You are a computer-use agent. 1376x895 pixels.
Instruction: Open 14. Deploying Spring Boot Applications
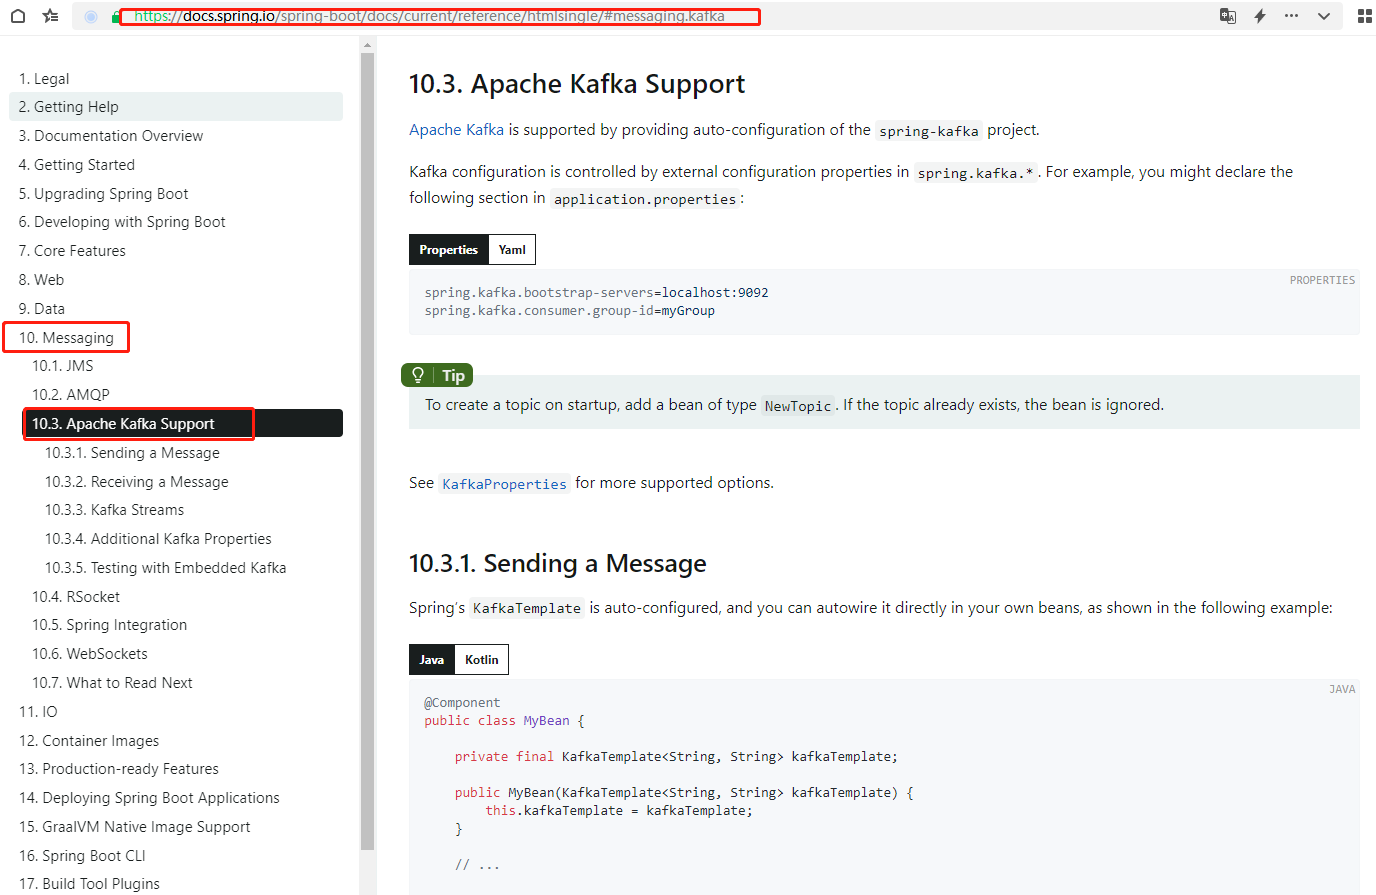click(149, 798)
